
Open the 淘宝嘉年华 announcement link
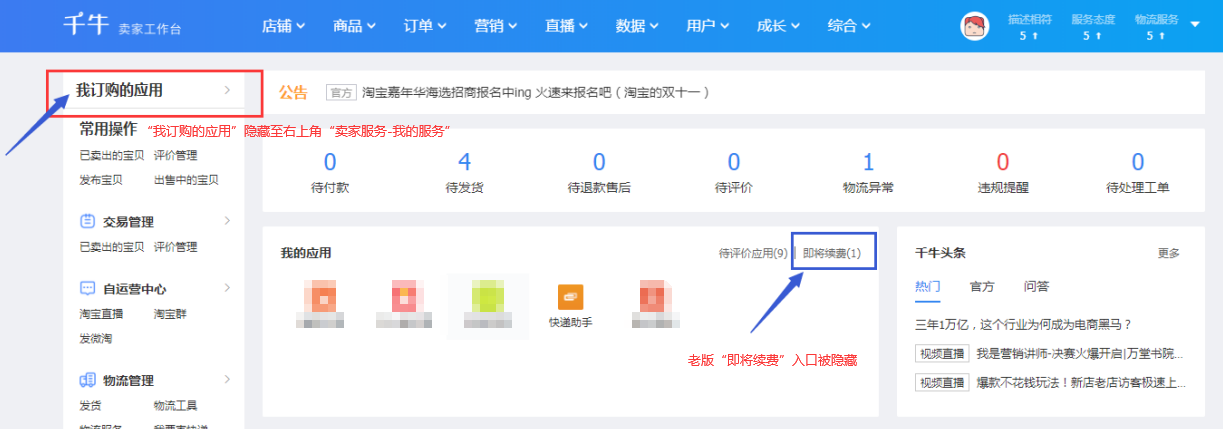tap(535, 92)
